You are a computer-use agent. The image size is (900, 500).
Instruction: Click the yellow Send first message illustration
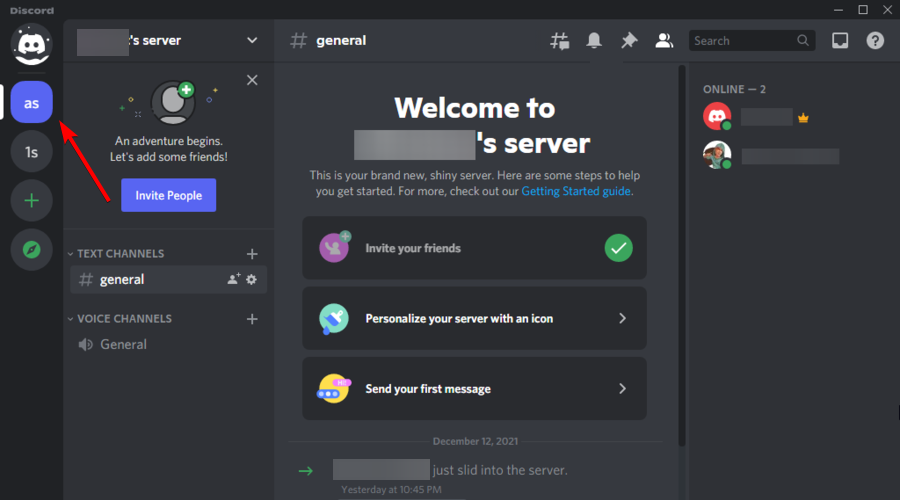coord(333,389)
